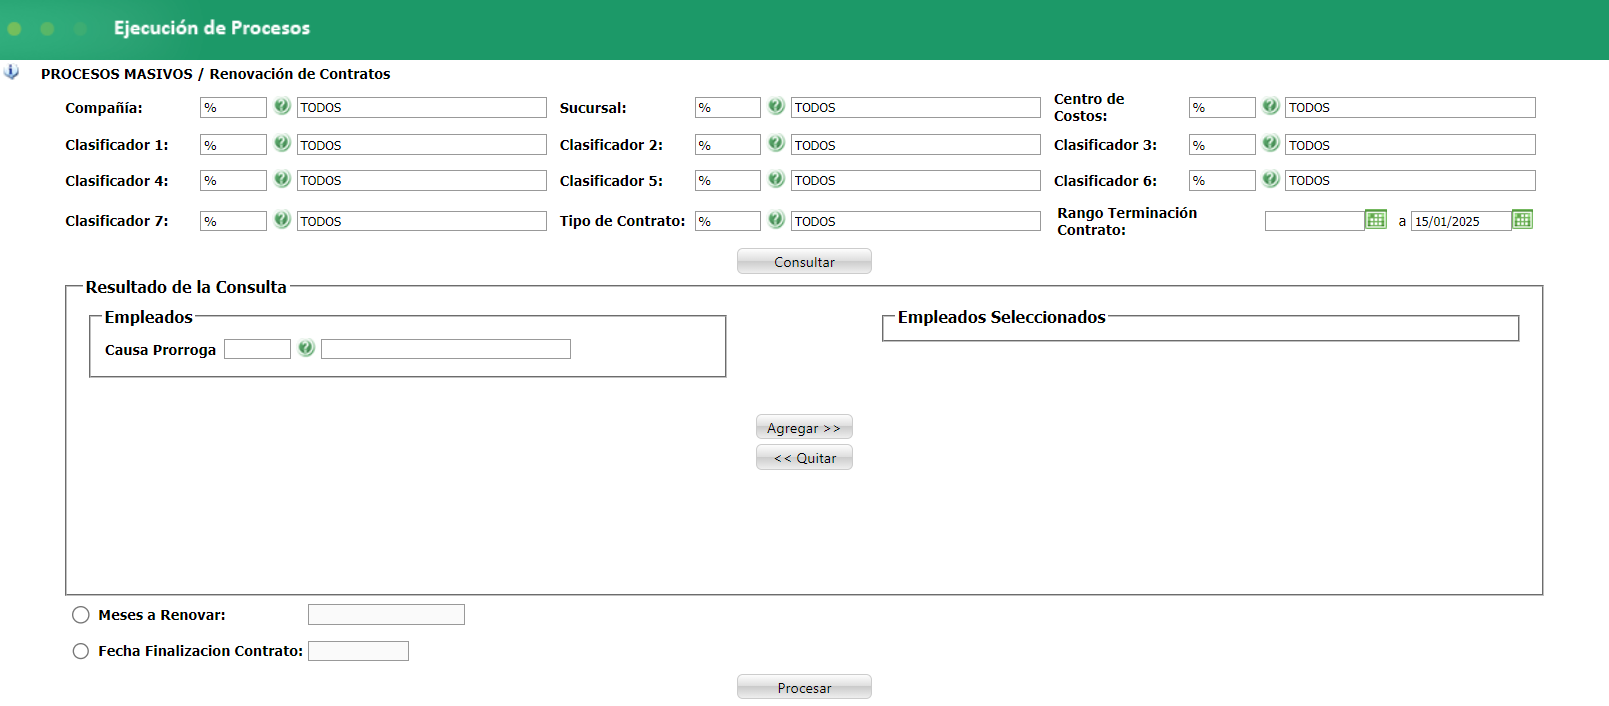Click the Empleados Seleccionados heading
Screen dimensions: 1609x706
pos(1001,317)
